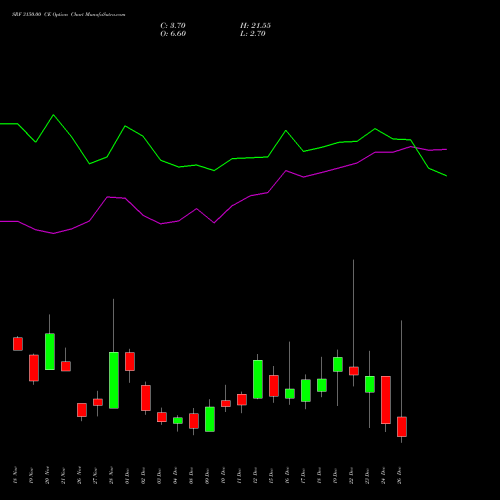Click the '21 Nov' date label
The image size is (500, 500).
63,475
